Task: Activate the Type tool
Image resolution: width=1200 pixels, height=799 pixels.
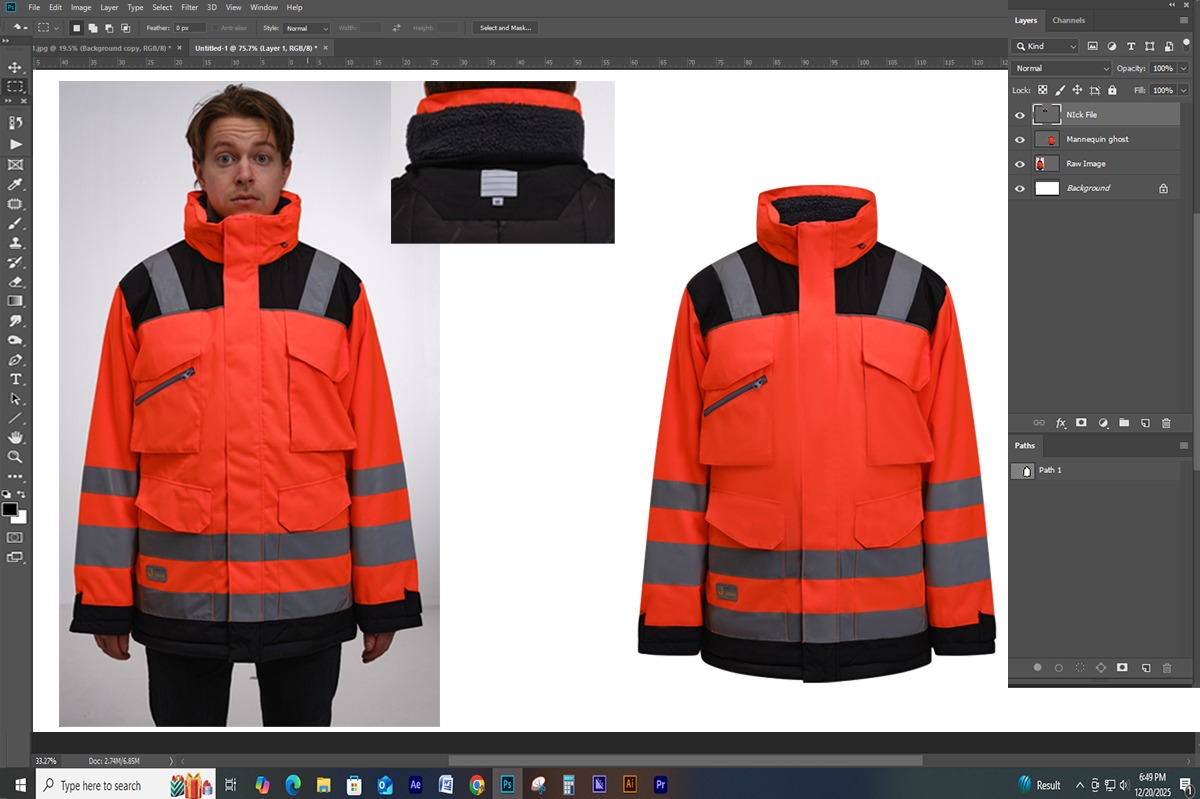Action: coord(15,378)
